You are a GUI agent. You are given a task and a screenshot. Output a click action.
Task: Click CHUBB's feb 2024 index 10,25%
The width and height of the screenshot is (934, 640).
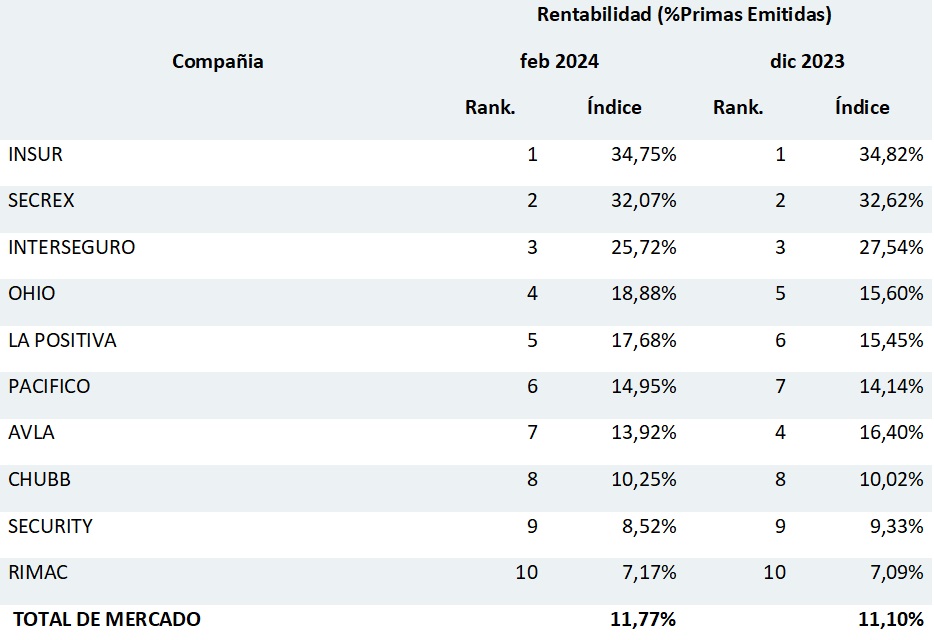tap(643, 479)
